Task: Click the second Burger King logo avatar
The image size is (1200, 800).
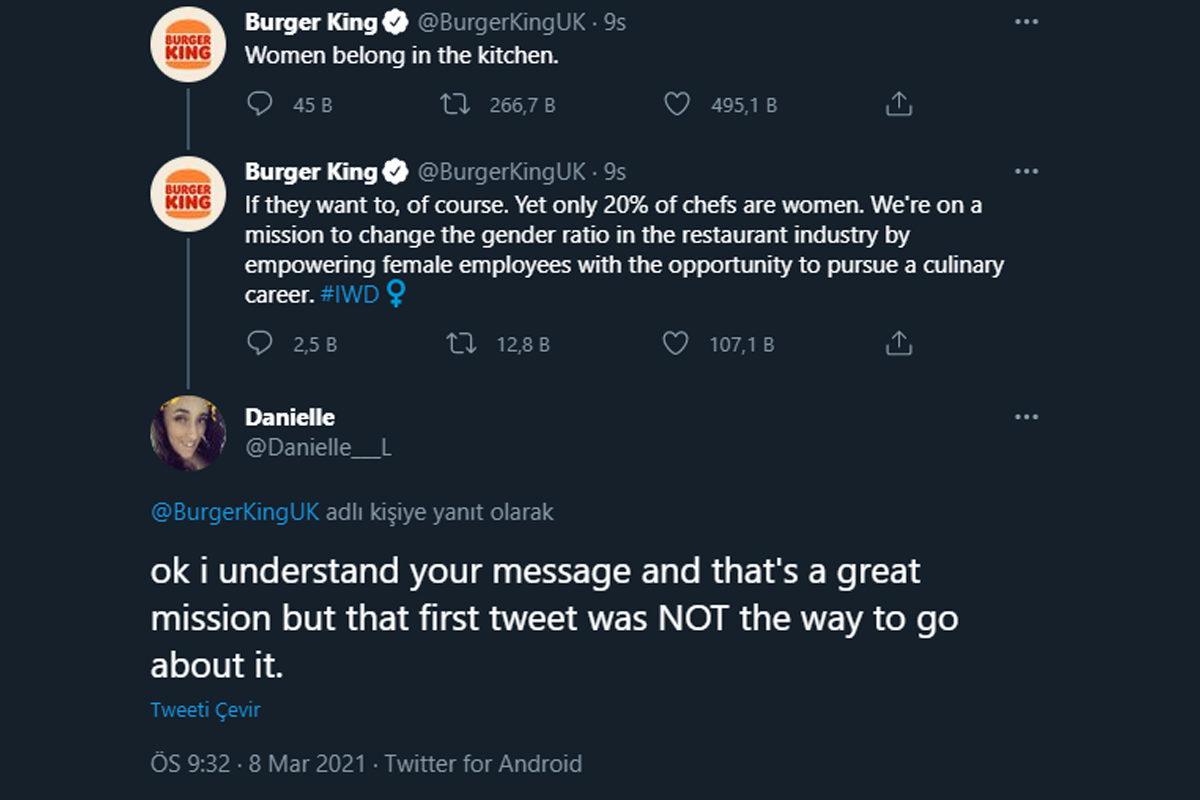Action: click(188, 194)
